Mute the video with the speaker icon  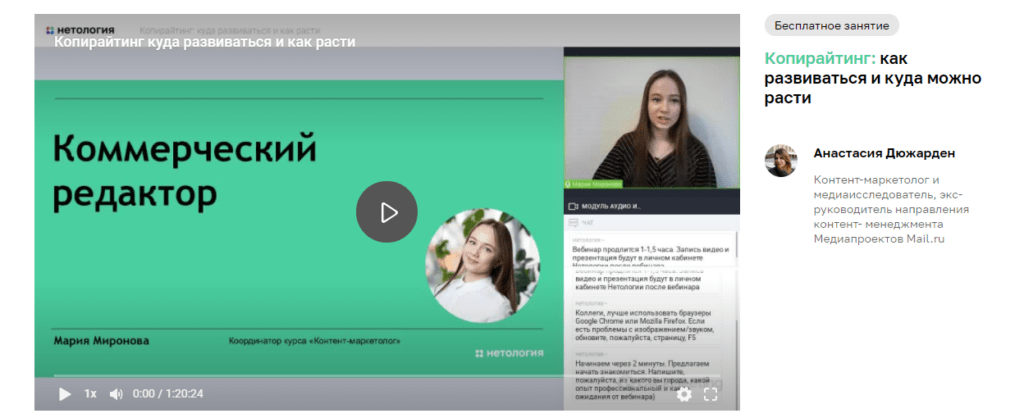[116, 394]
